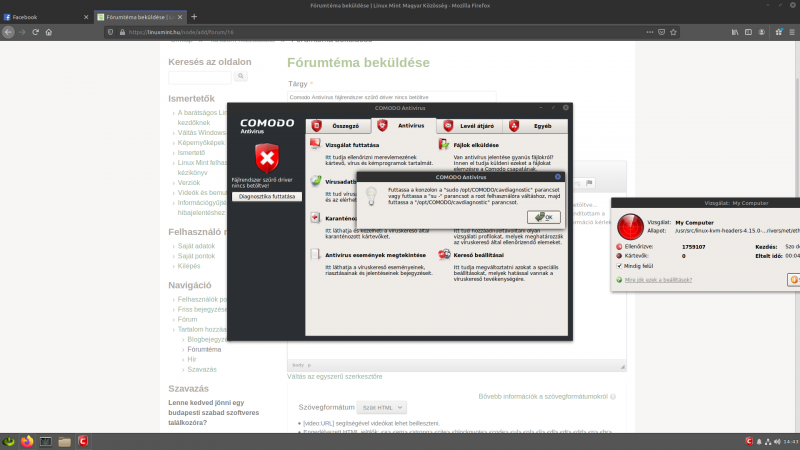The width and height of the screenshot is (800, 450).
Task: Click the editor resize handle corner
Action: (622, 366)
